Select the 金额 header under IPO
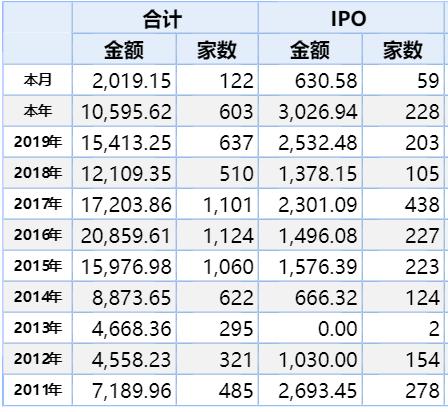 (x=310, y=49)
